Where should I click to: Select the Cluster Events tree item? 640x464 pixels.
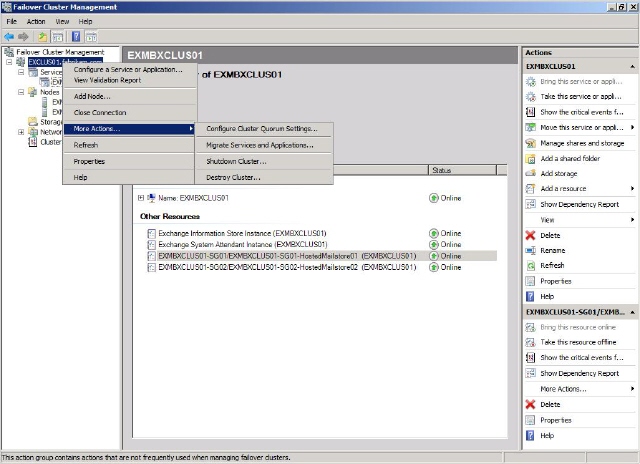pyautogui.click(x=51, y=142)
